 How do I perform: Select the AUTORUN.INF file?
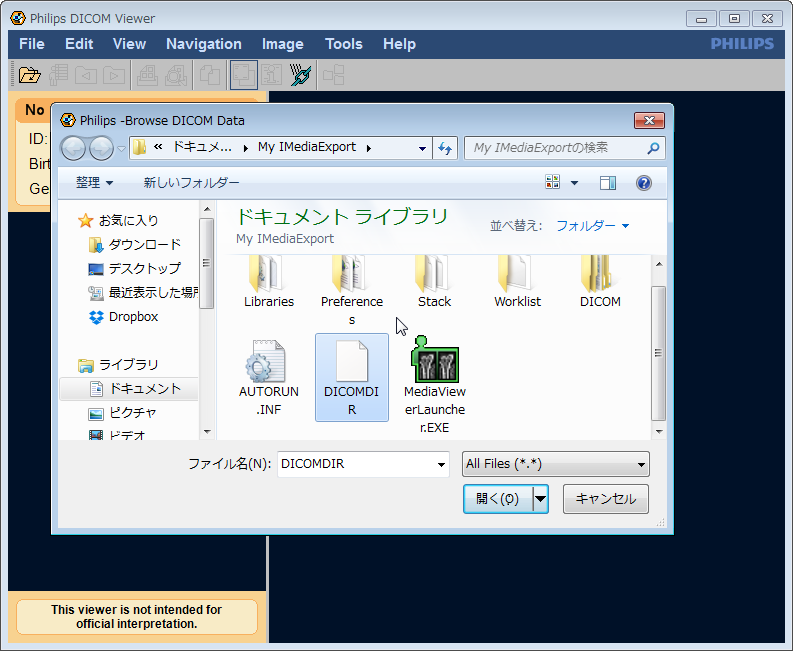(269, 378)
